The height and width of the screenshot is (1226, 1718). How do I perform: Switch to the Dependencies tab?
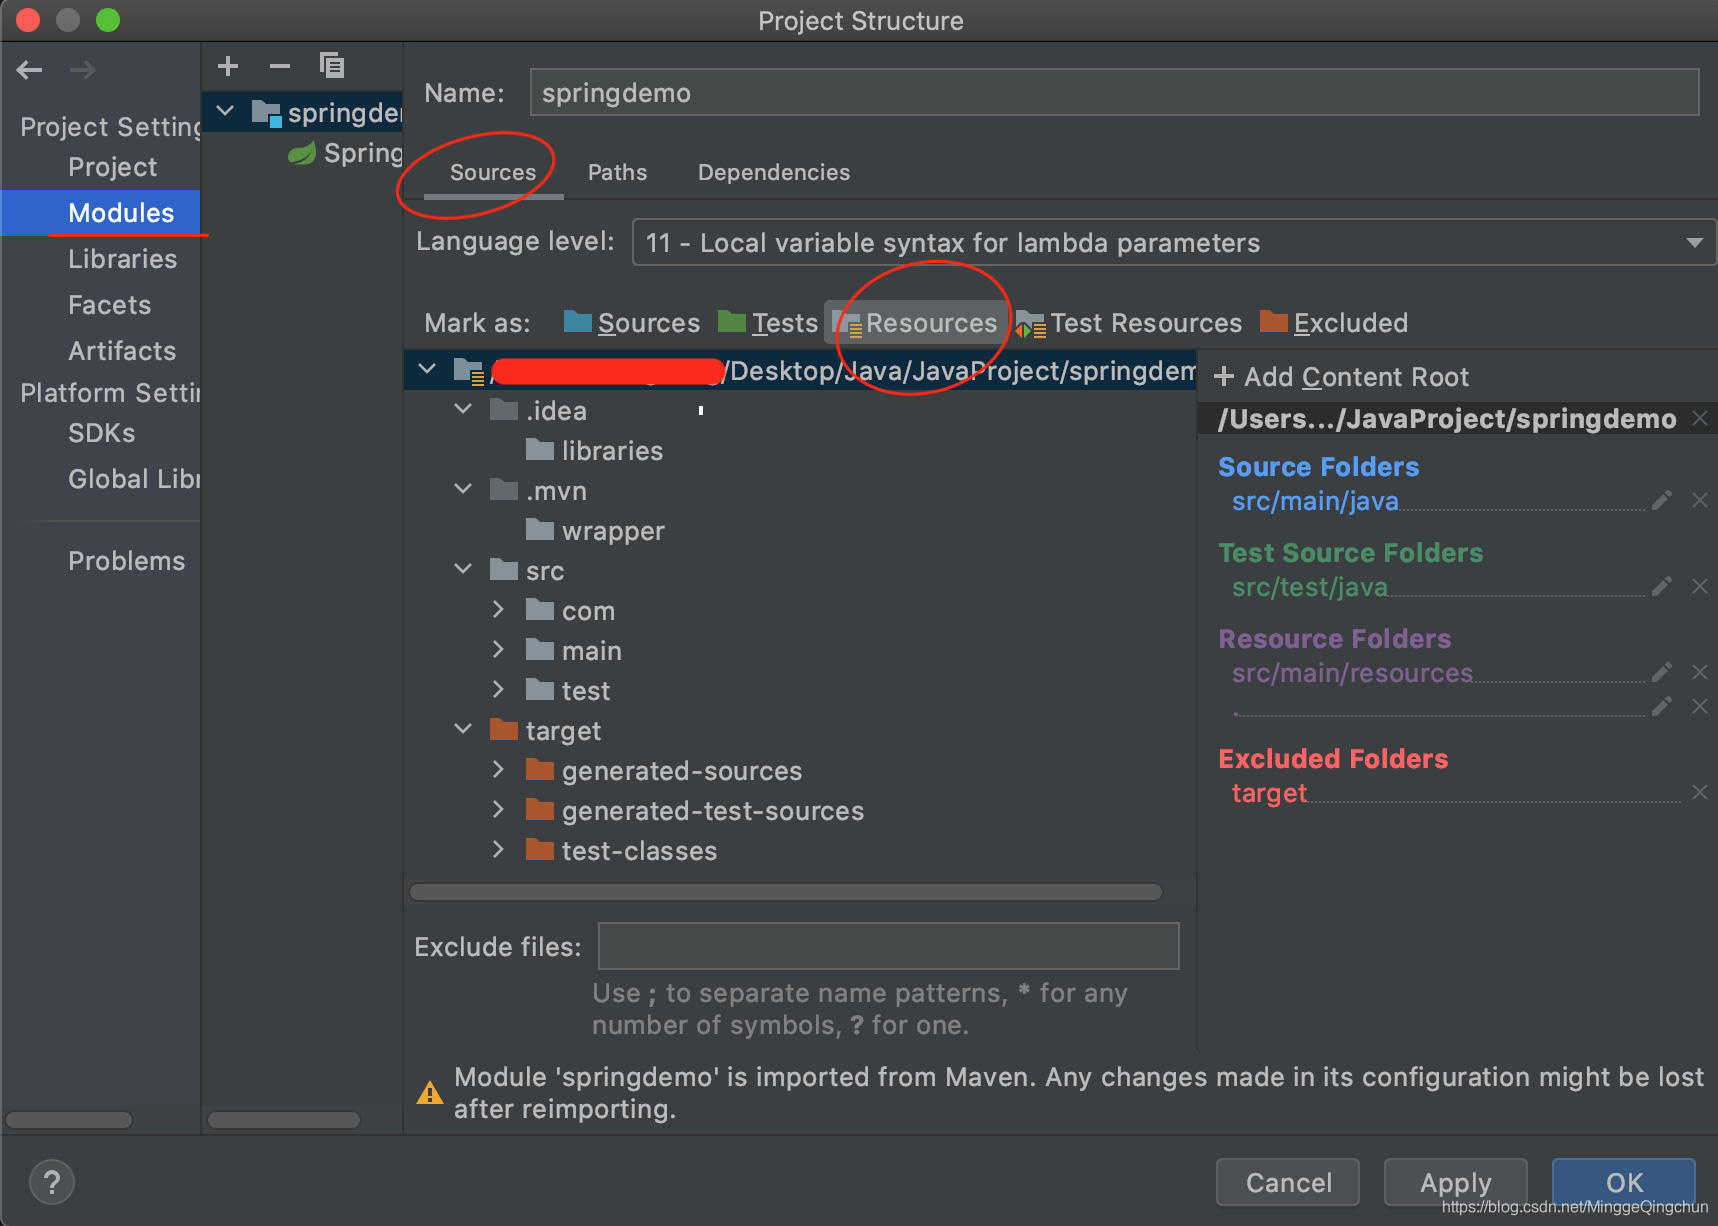pyautogui.click(x=774, y=172)
